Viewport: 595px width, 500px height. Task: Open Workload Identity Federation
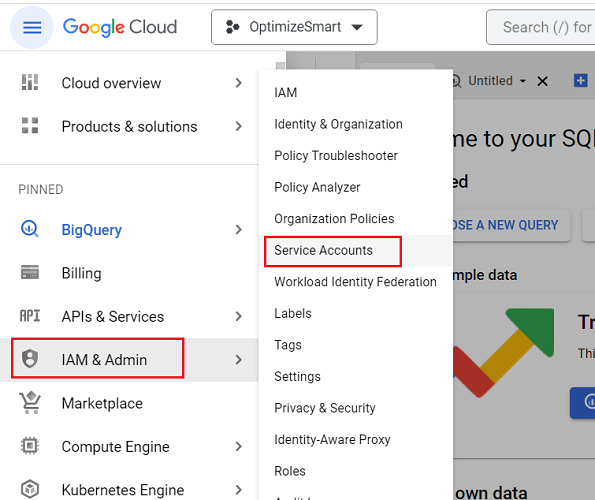click(356, 282)
